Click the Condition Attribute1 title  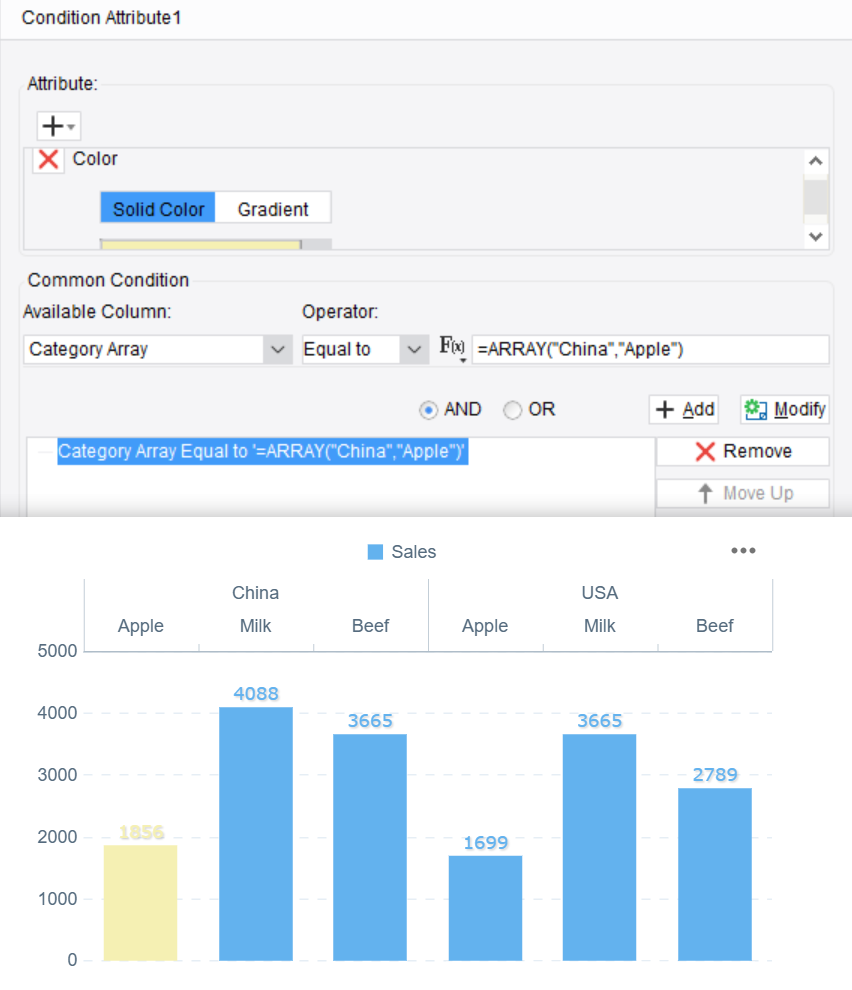point(102,17)
